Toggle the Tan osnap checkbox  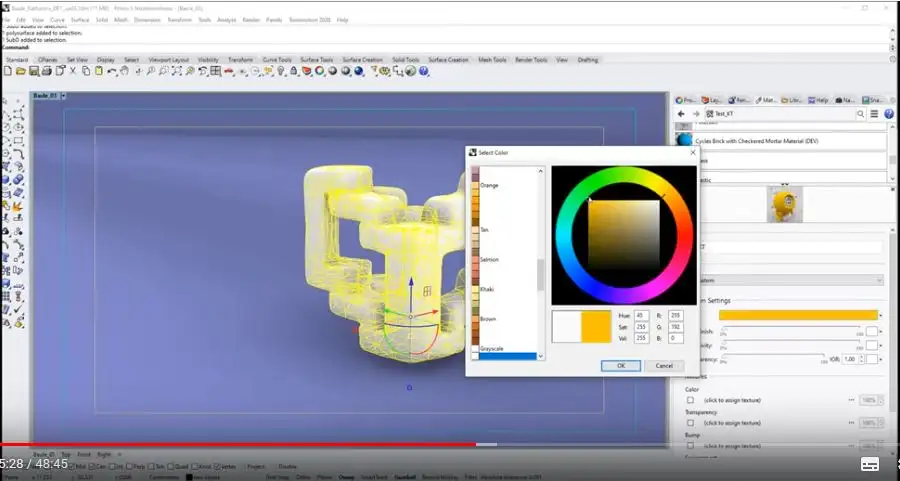pyautogui.click(x=152, y=467)
